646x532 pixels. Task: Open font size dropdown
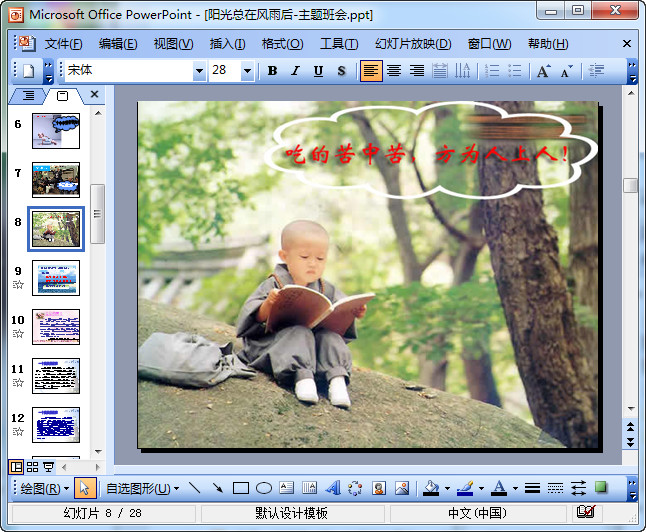247,71
